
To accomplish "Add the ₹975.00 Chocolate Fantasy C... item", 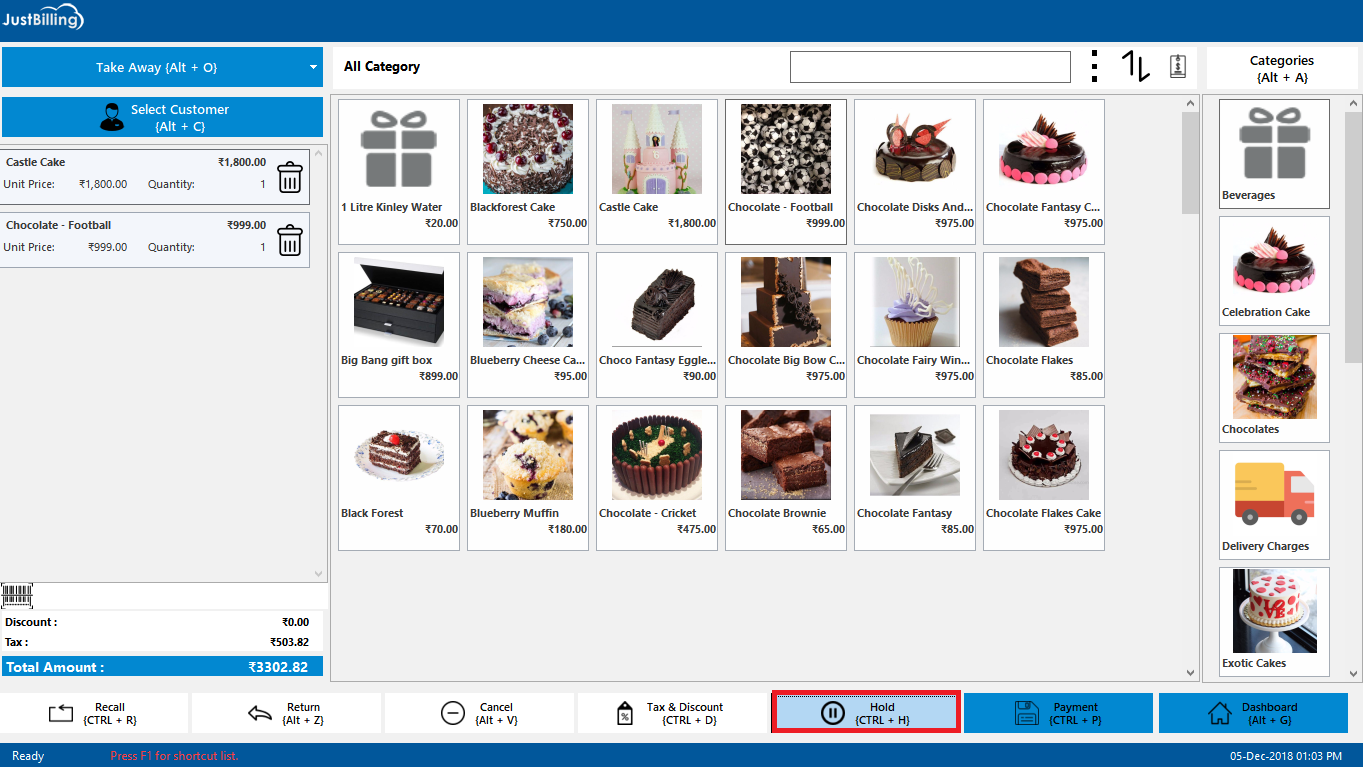I will 1044,171.
